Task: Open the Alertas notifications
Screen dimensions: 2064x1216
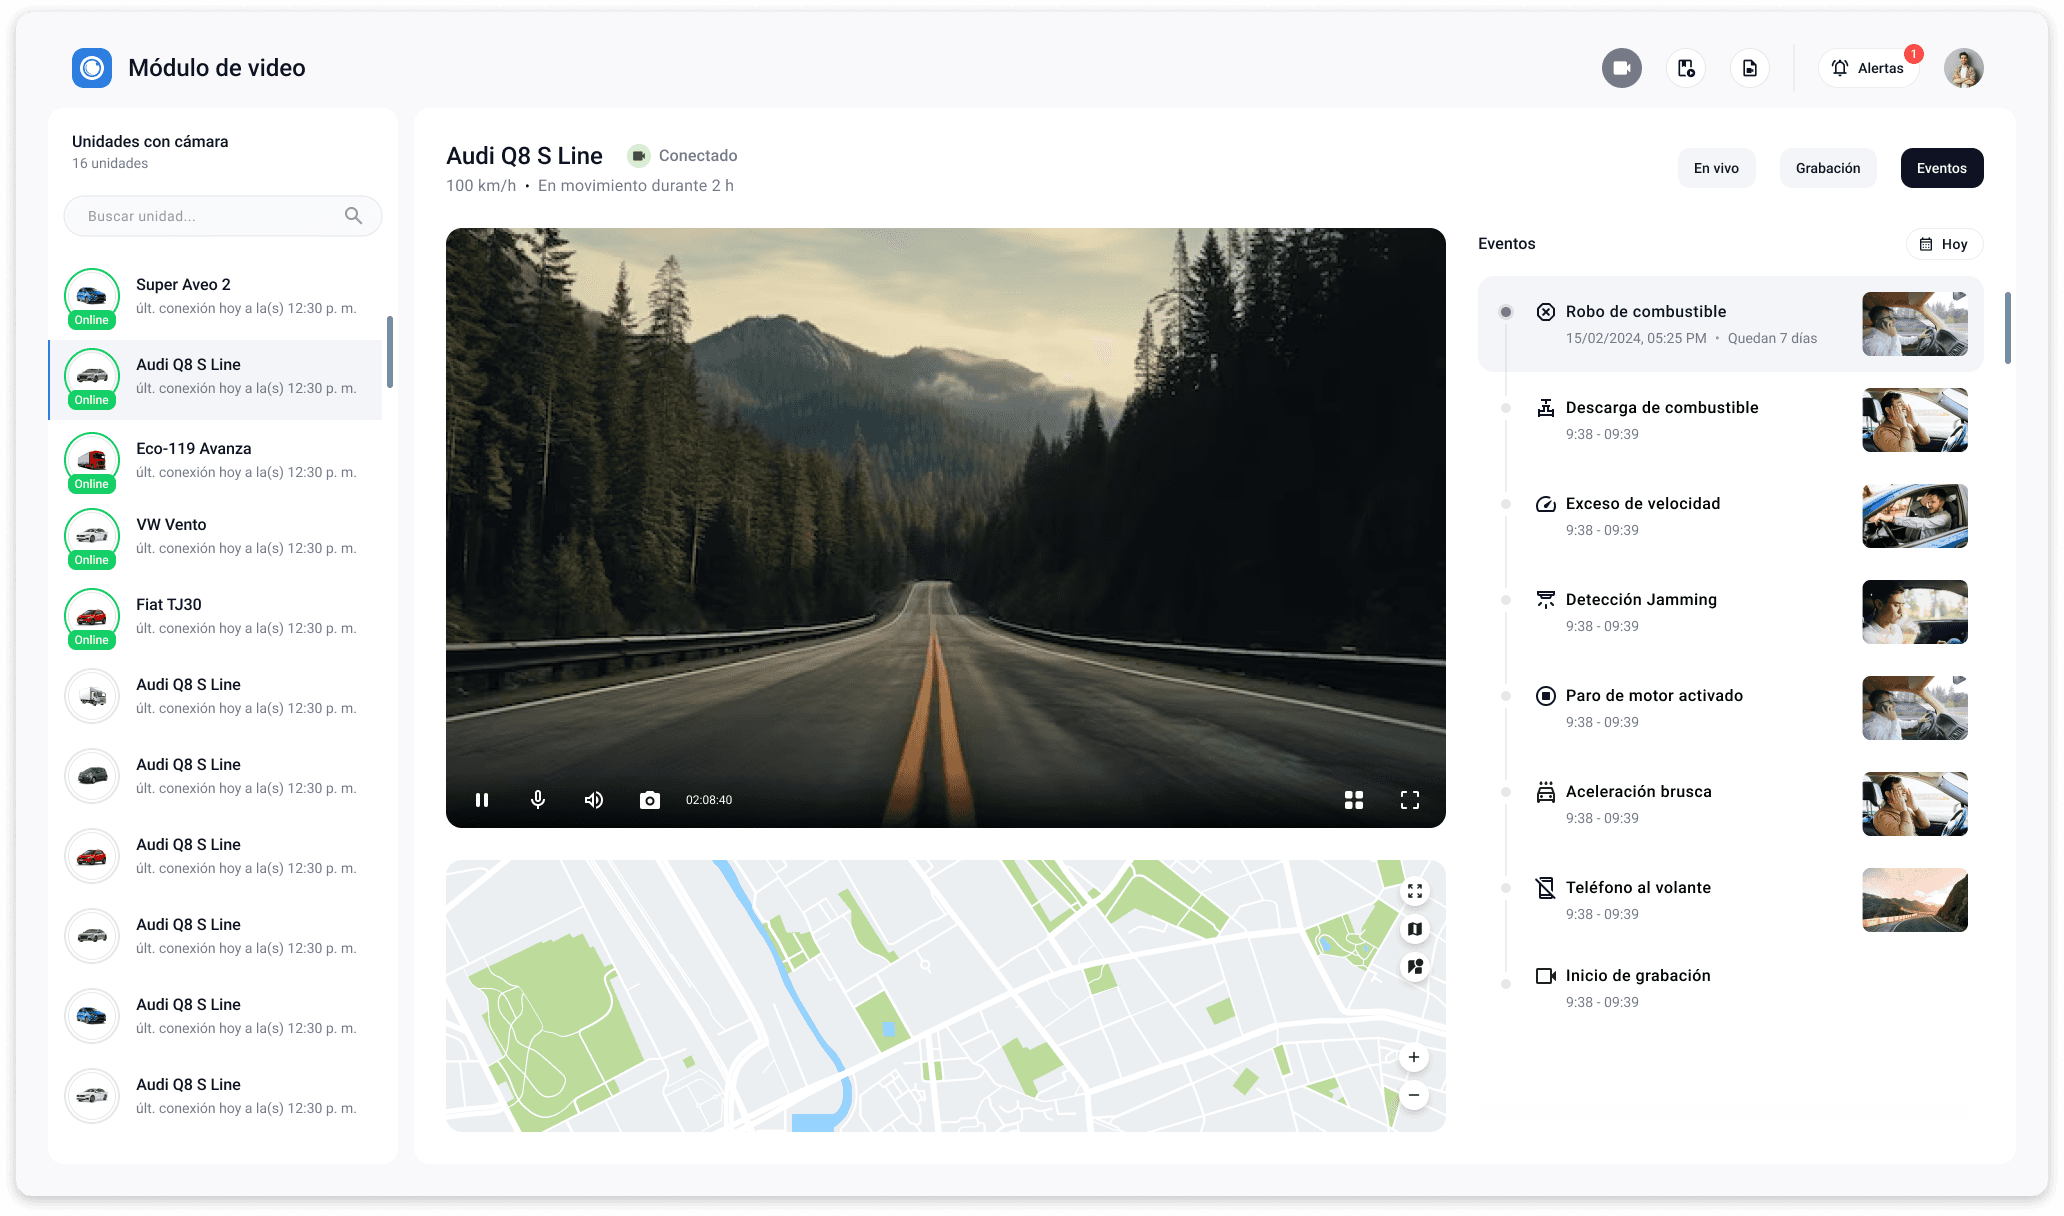Action: [x=1868, y=68]
